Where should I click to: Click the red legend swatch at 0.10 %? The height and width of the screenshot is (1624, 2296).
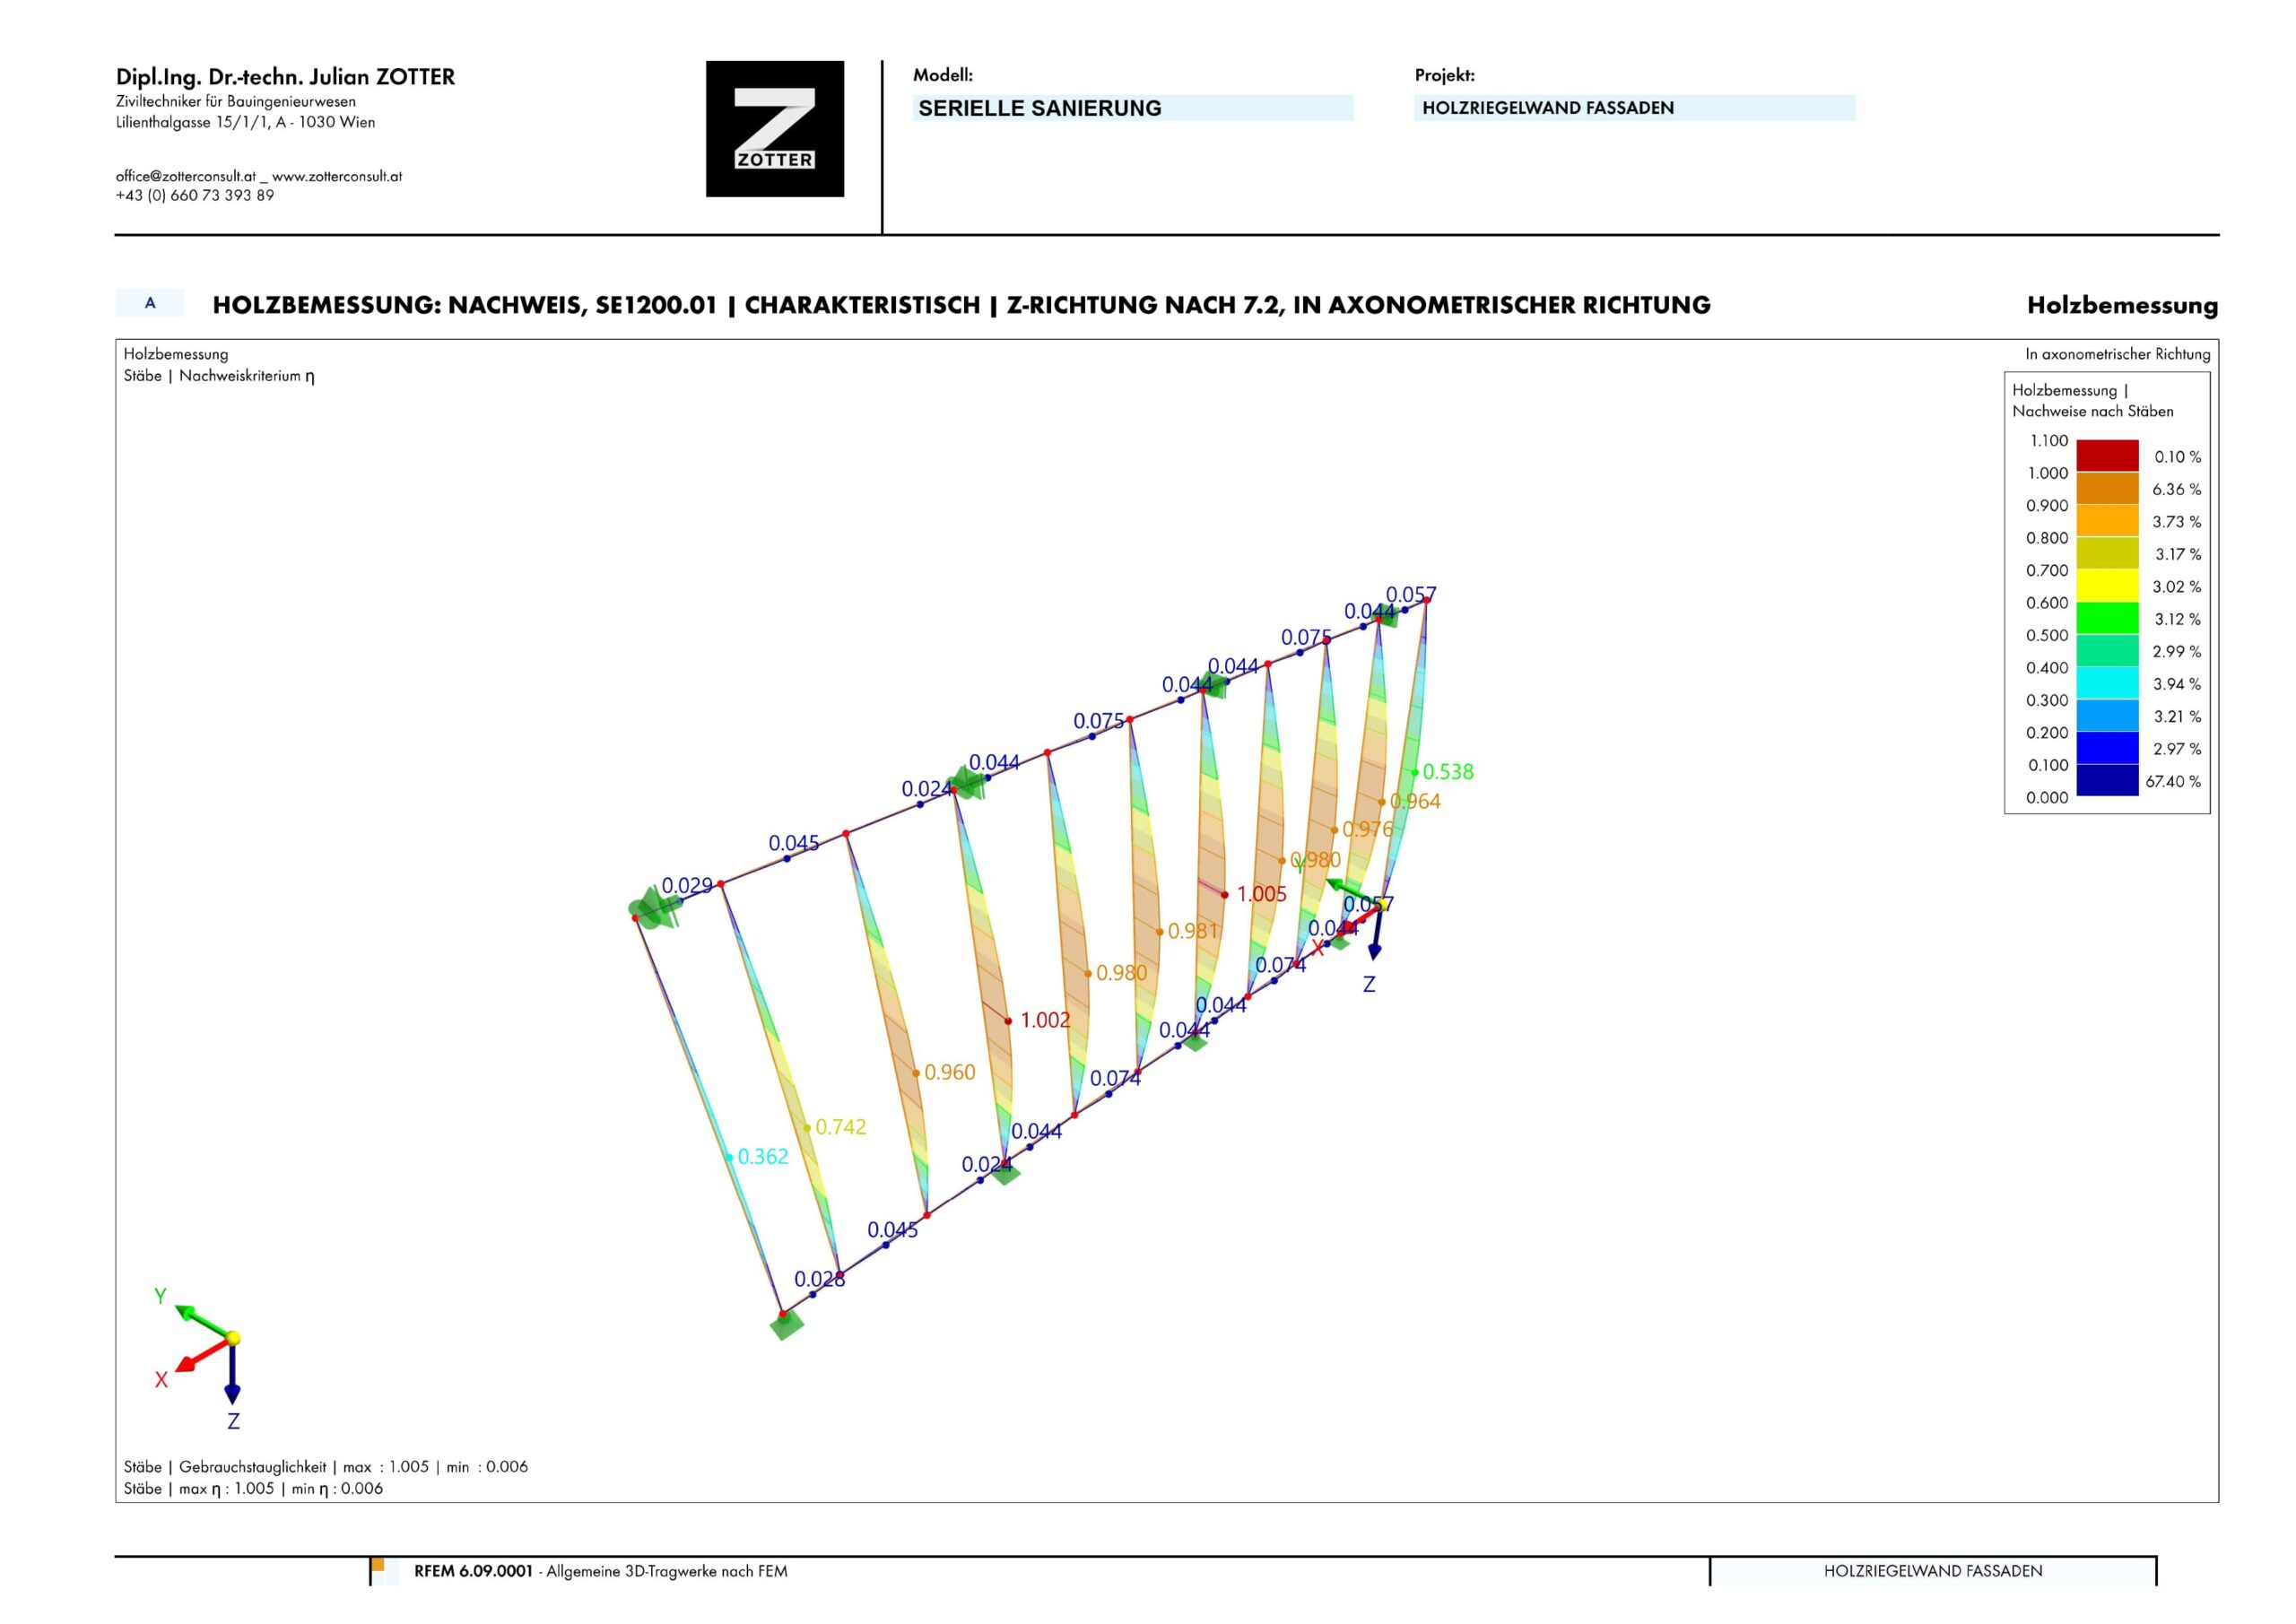pyautogui.click(x=2107, y=455)
